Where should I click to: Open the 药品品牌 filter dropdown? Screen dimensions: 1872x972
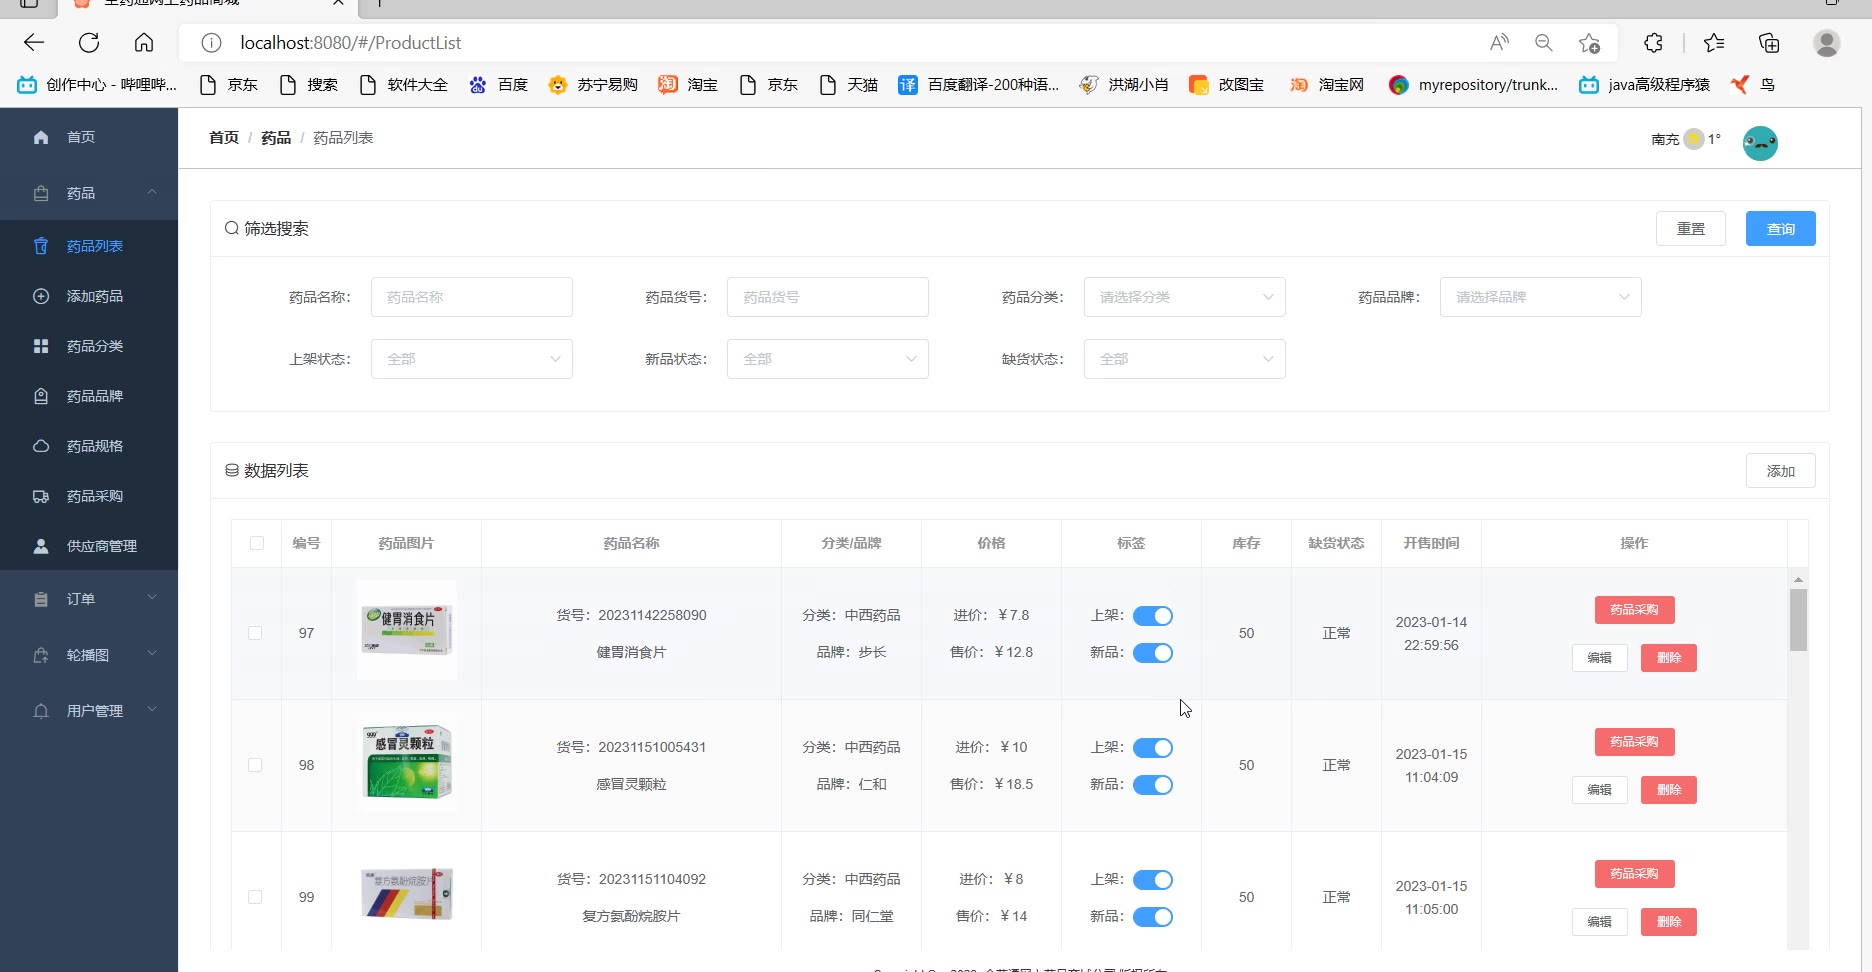[x=1540, y=297]
